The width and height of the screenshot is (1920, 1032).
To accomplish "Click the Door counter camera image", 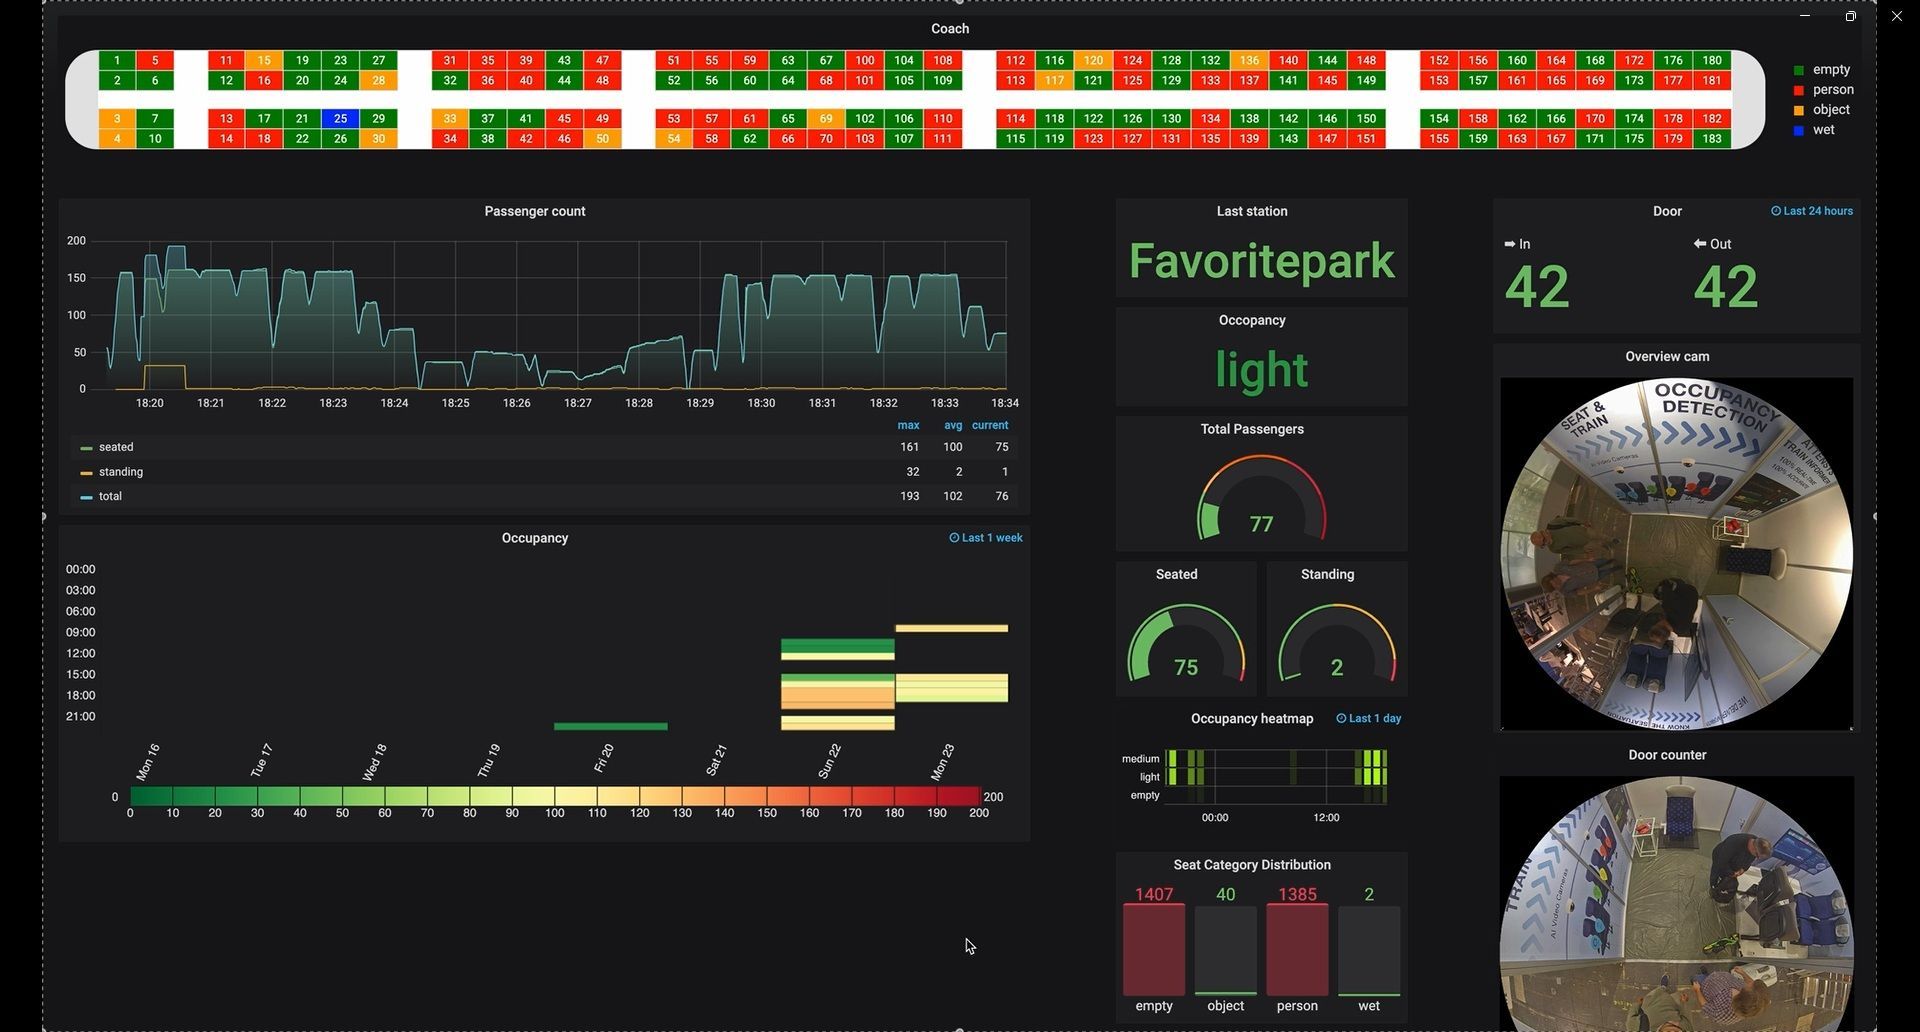I will click(x=1676, y=904).
